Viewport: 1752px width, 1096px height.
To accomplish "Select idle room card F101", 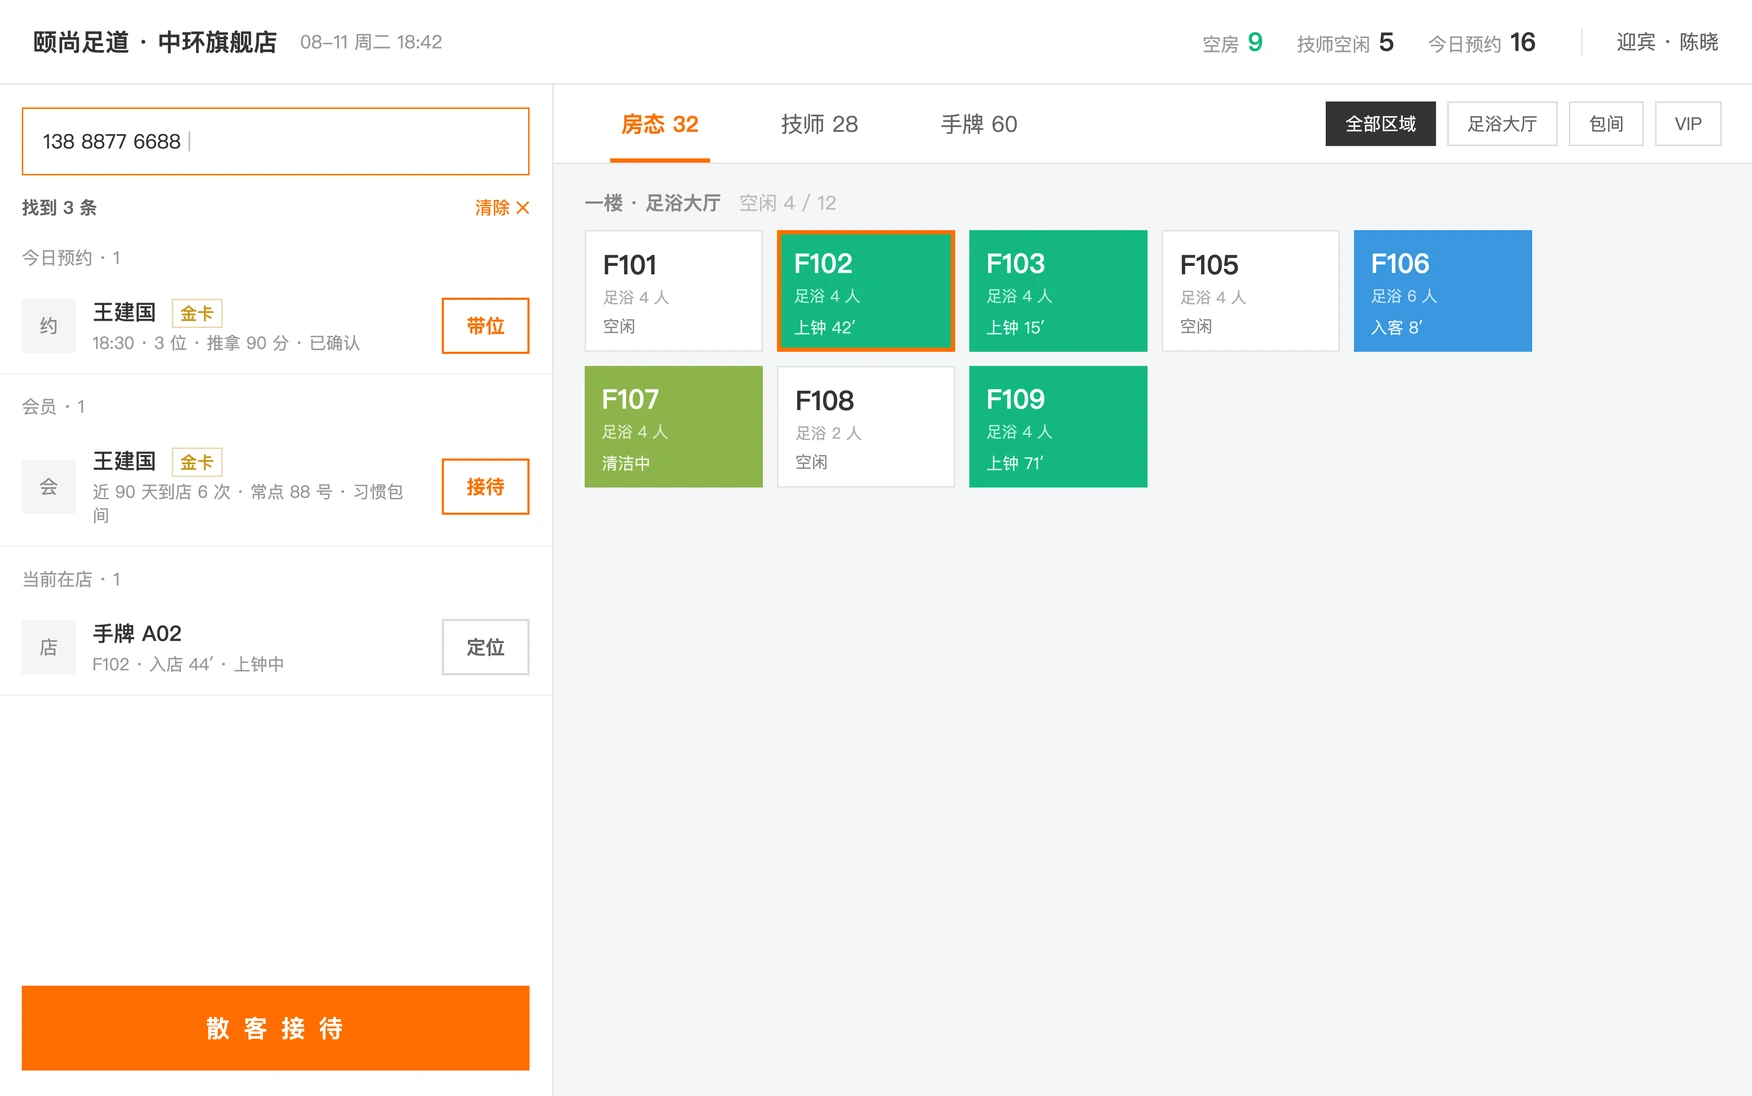I will 674,291.
